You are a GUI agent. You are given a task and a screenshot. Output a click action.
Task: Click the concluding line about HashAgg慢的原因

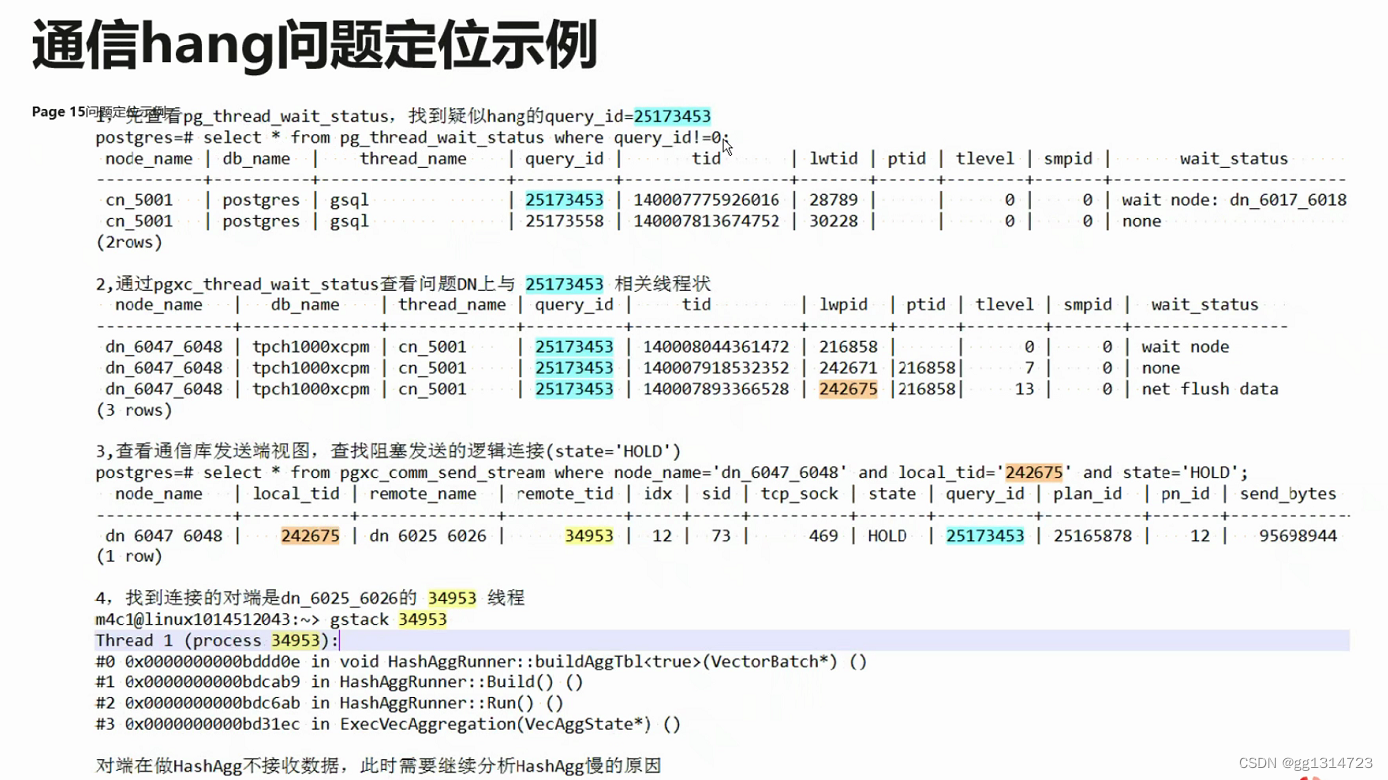point(378,766)
